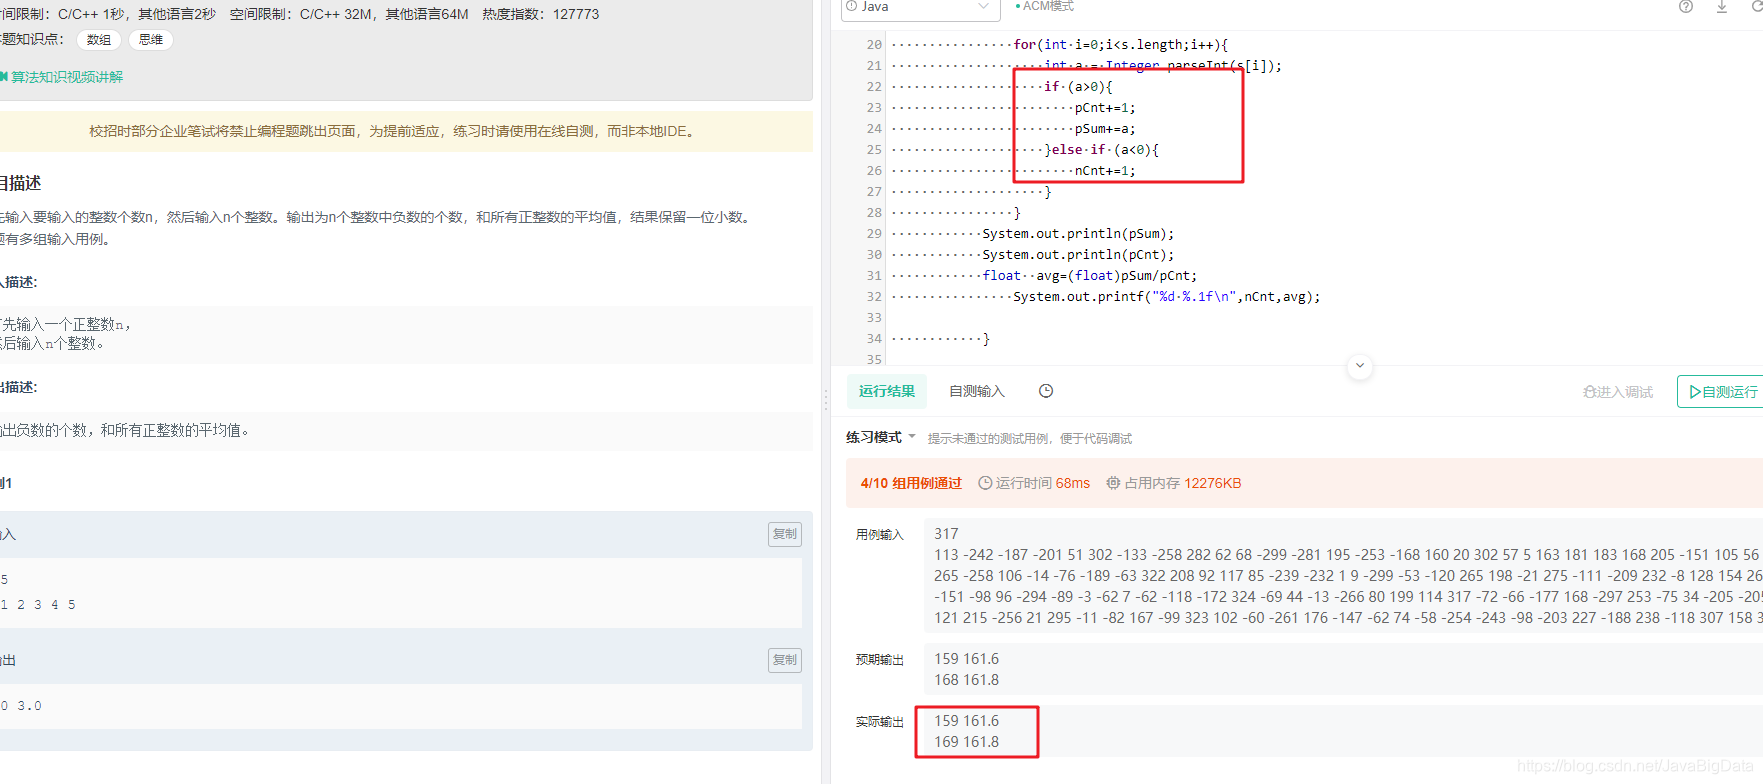Viewport: 1763px width, 784px height.
Task: Click the download code icon
Action: [1722, 7]
